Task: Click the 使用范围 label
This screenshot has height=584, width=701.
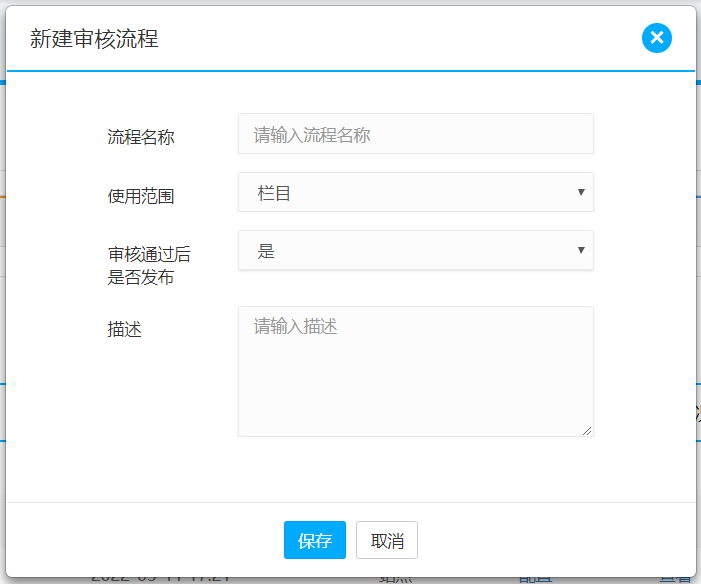Action: pyautogui.click(x=141, y=196)
